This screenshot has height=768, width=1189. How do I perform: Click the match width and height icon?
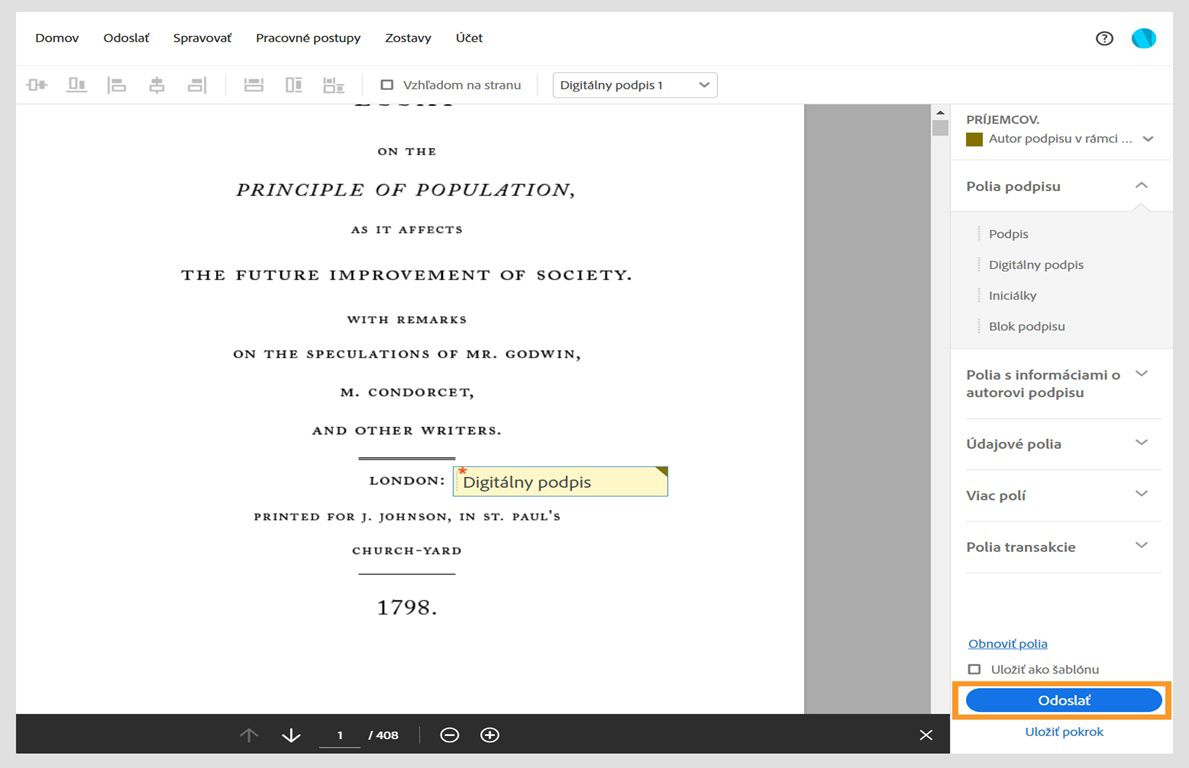(334, 85)
